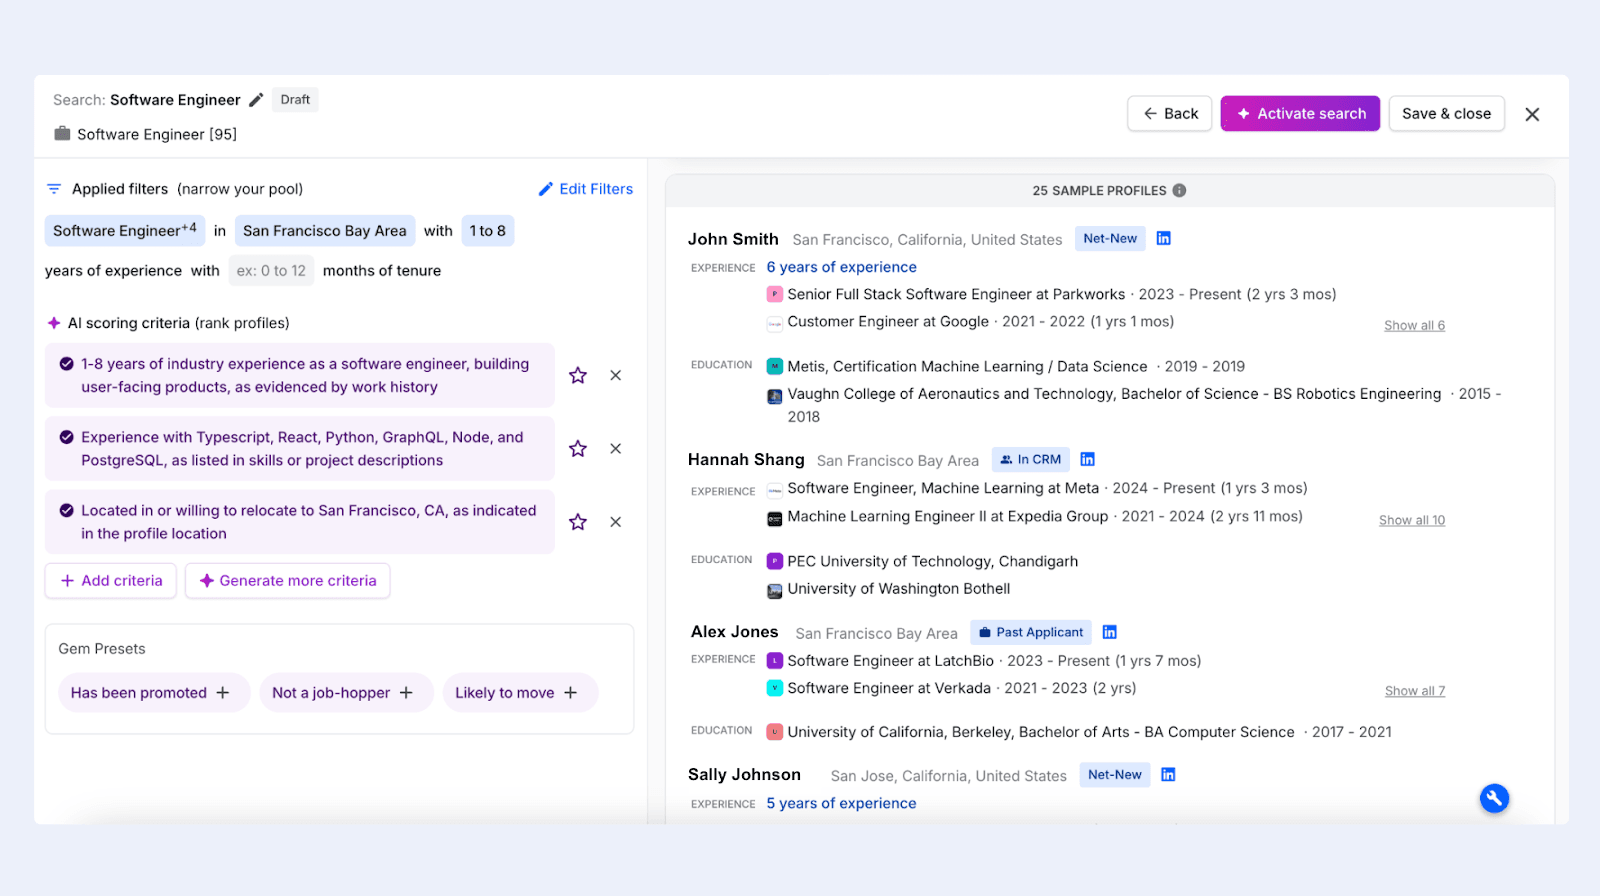Viewport: 1600px width, 896px height.
Task: Remove the industry experience criterion
Action: [616, 376]
